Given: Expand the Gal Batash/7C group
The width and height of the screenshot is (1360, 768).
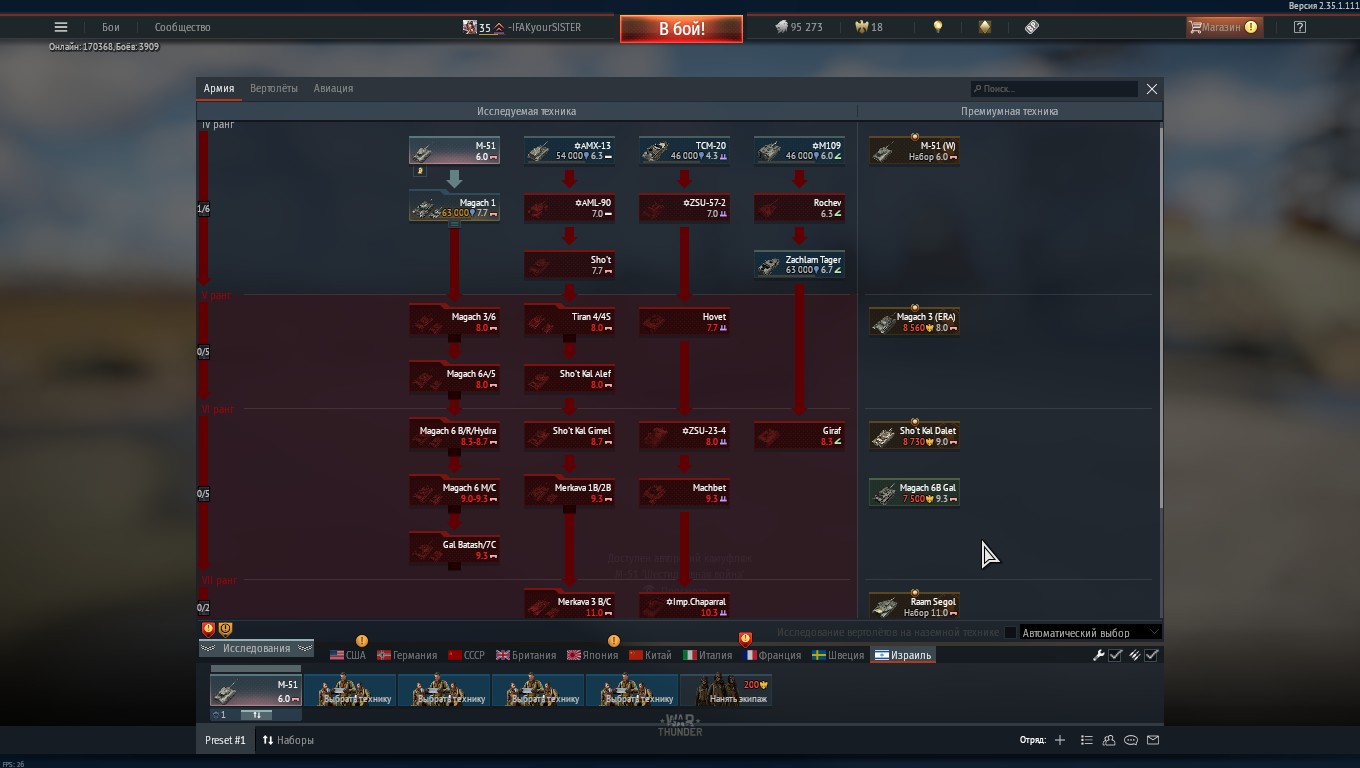Looking at the screenshot, I should (x=454, y=550).
